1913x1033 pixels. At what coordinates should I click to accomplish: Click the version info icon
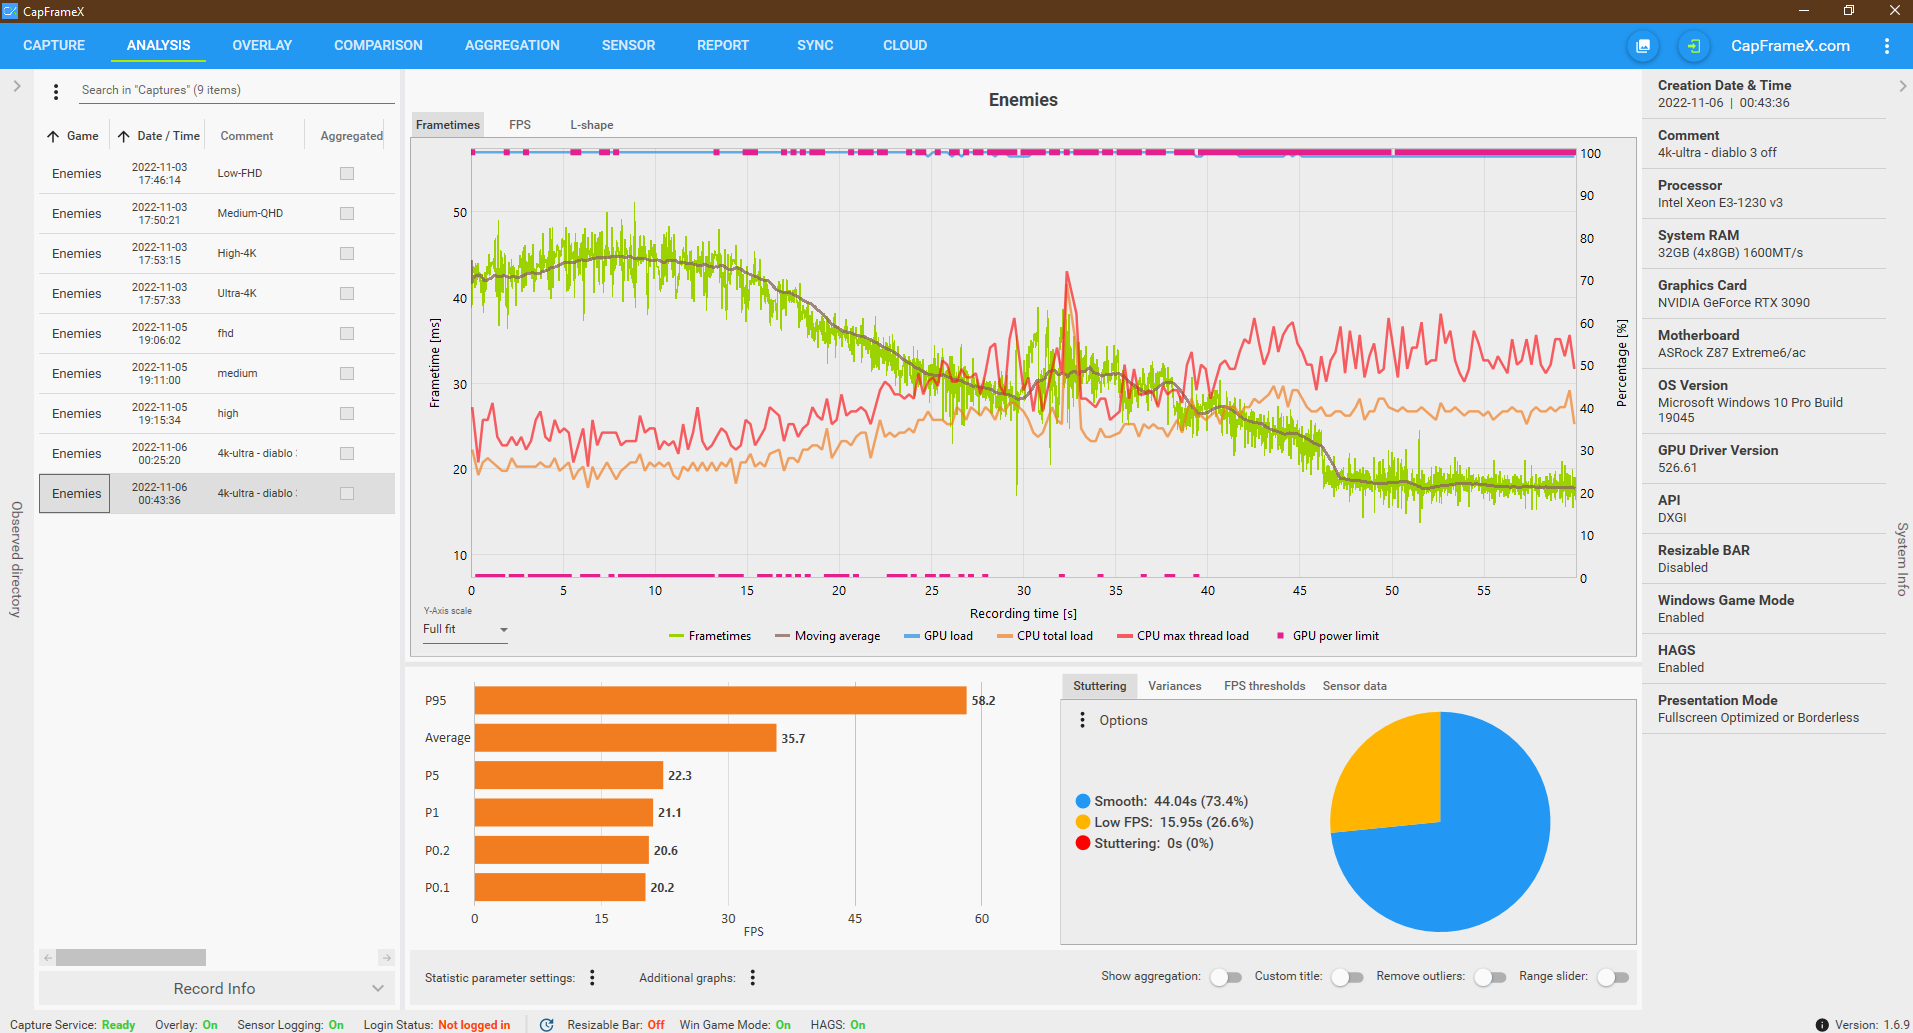coord(1822,1025)
